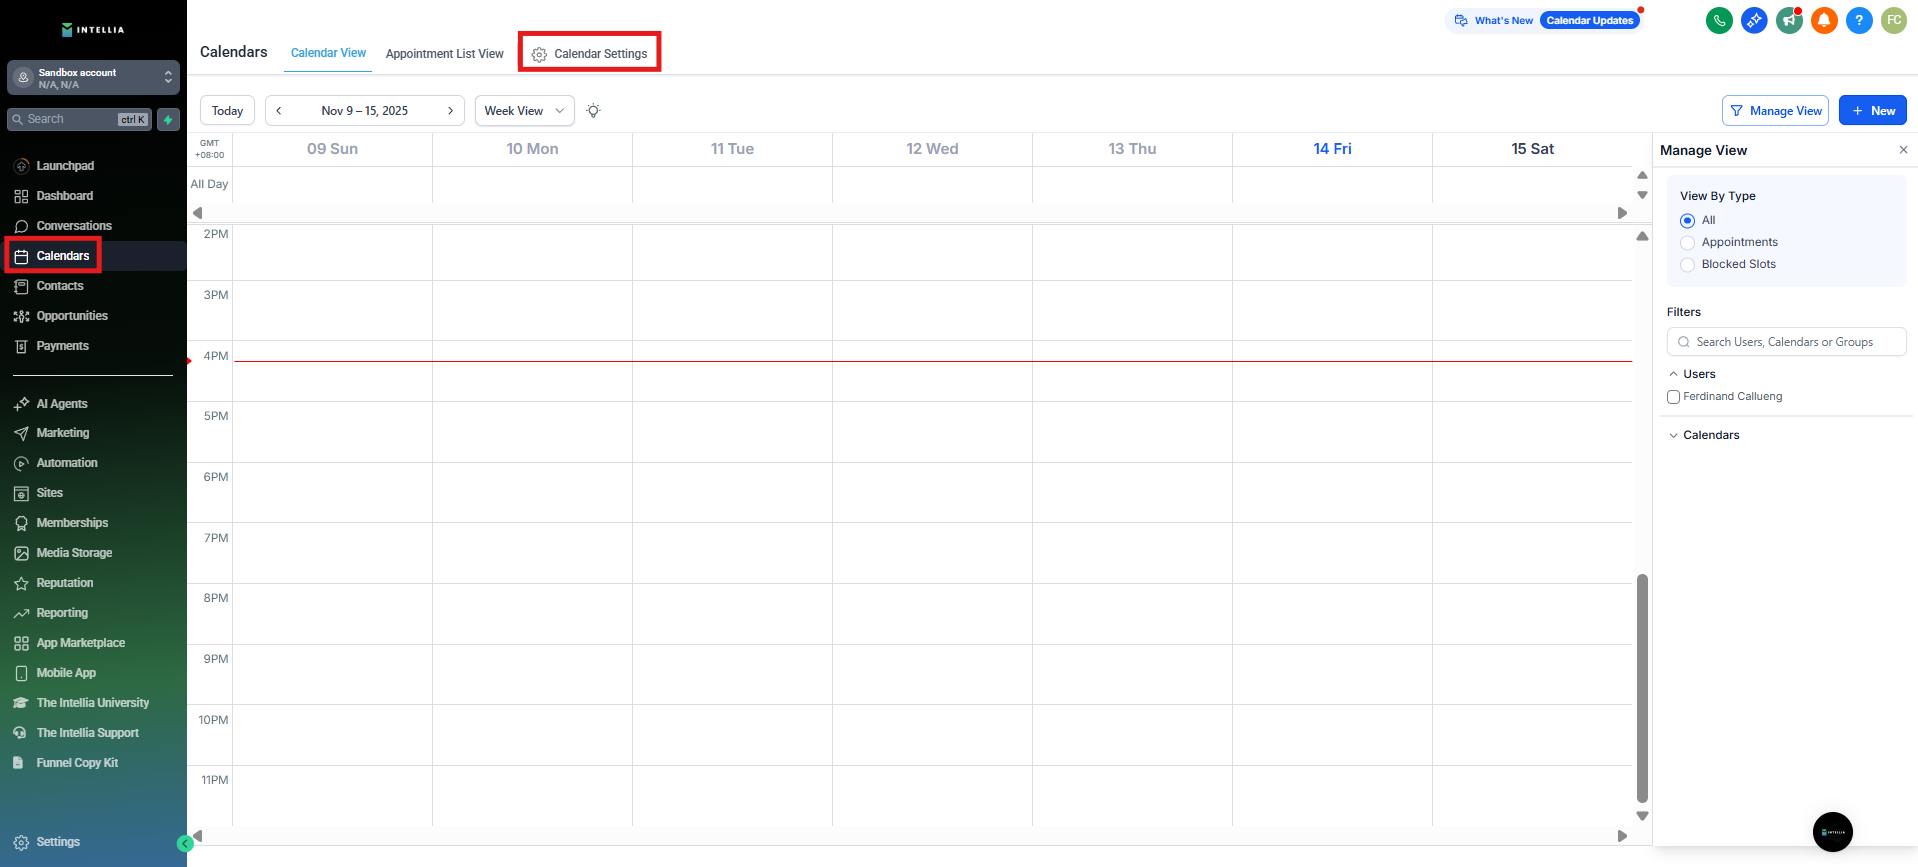1918x867 pixels.
Task: Open Marketing in the sidebar
Action: click(63, 433)
